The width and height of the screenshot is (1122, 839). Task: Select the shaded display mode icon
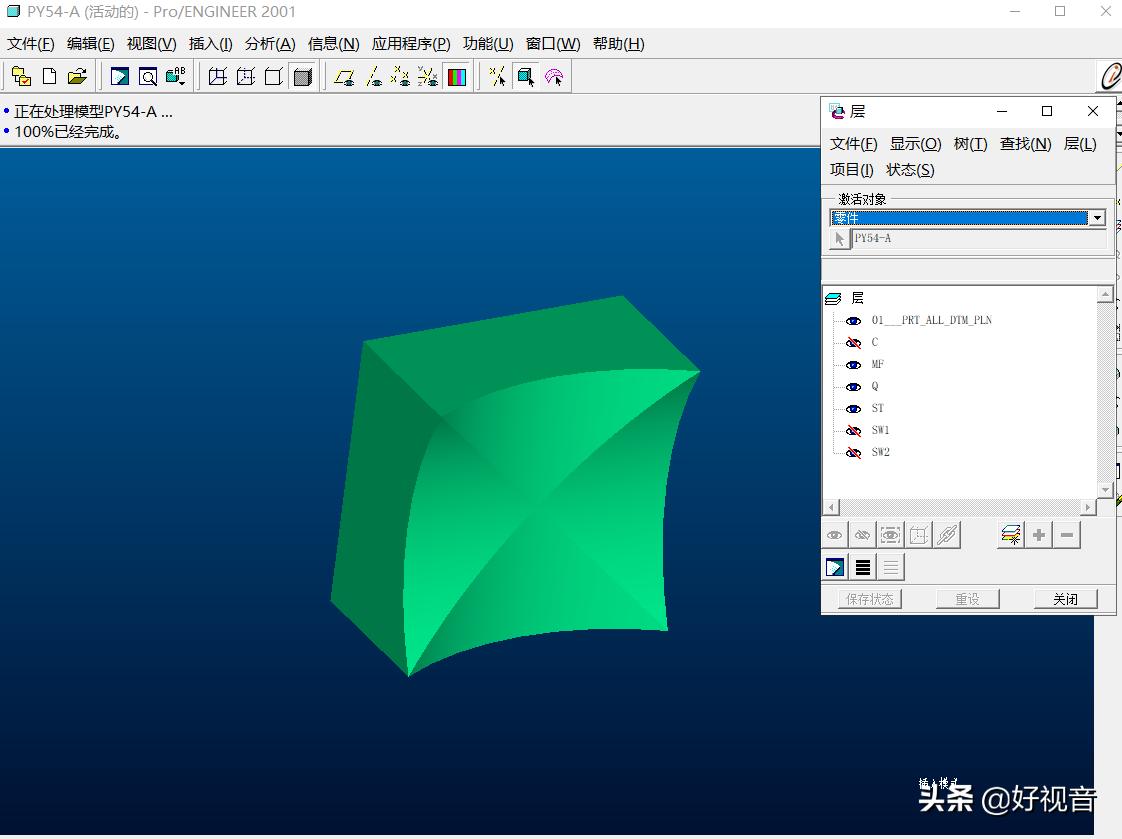(x=303, y=77)
